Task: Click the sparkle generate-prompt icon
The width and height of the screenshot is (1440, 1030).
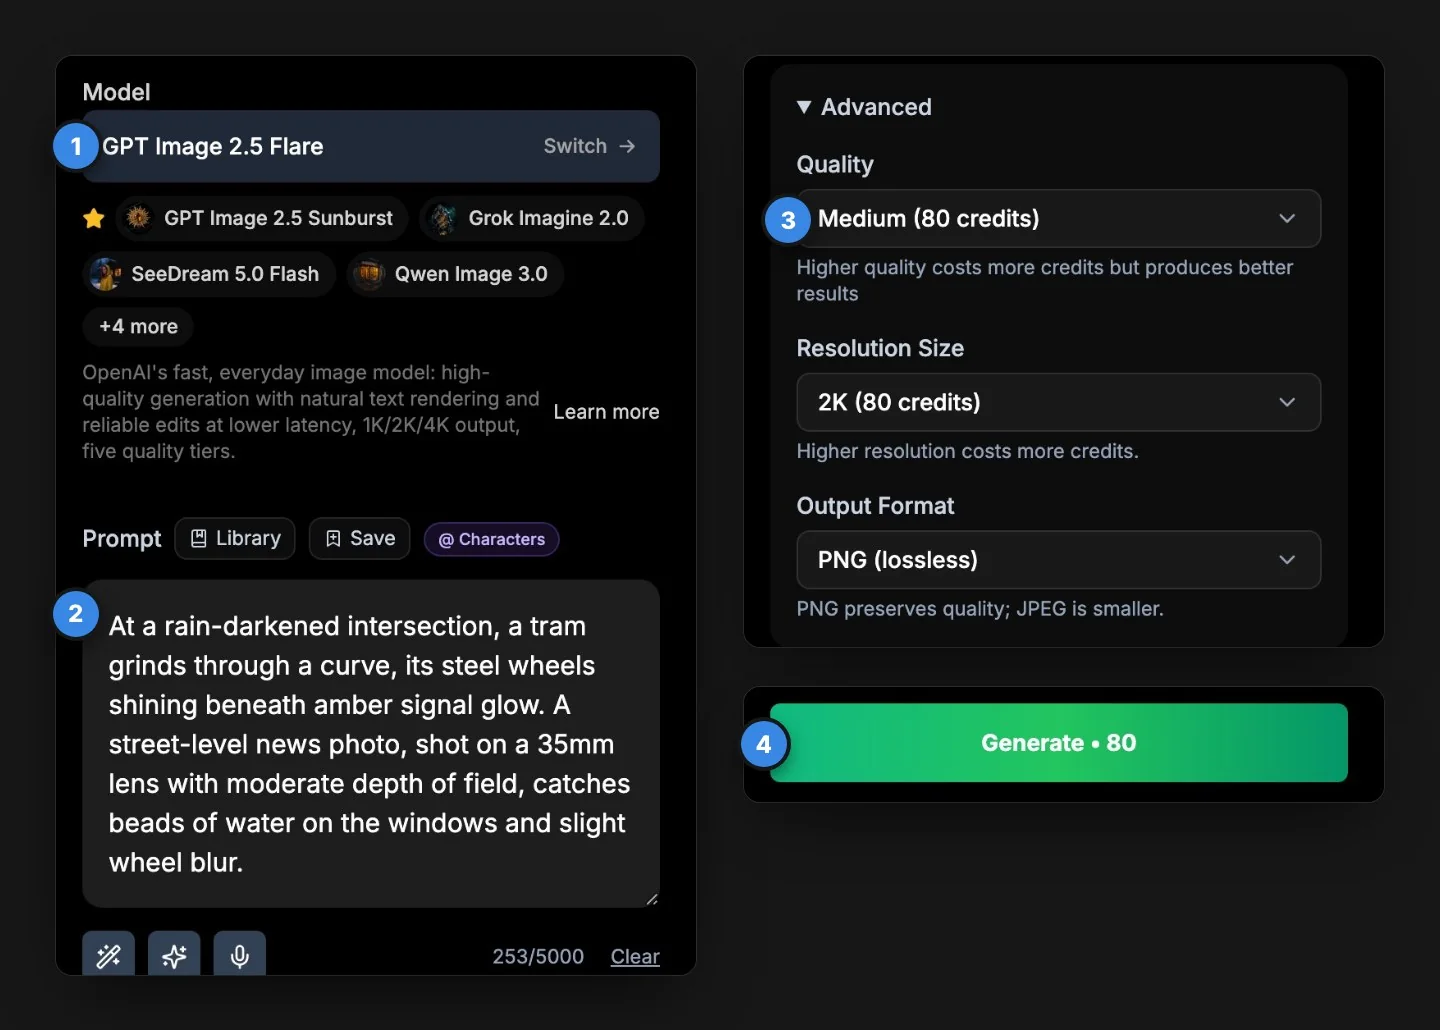Action: (174, 956)
